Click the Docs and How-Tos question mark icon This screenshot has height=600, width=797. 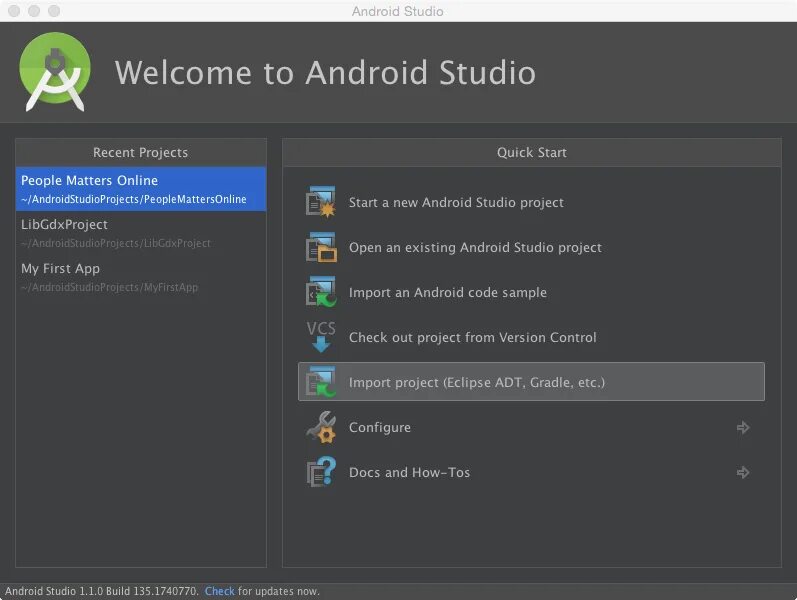click(321, 472)
